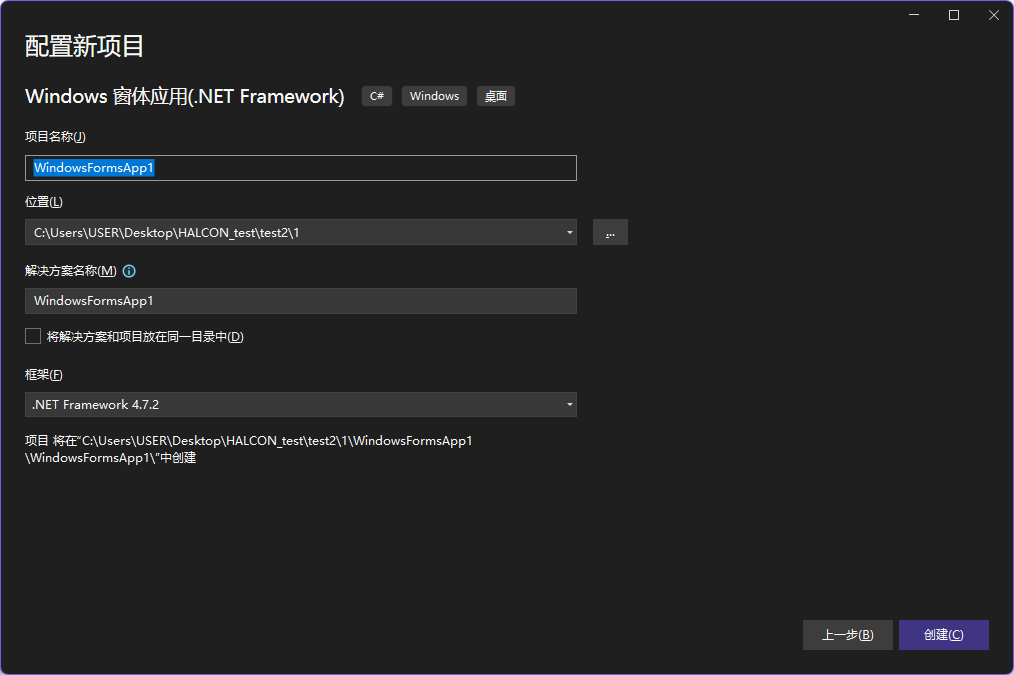1014x675 pixels.
Task: Click the 框架(F) label
Action: pos(44,375)
